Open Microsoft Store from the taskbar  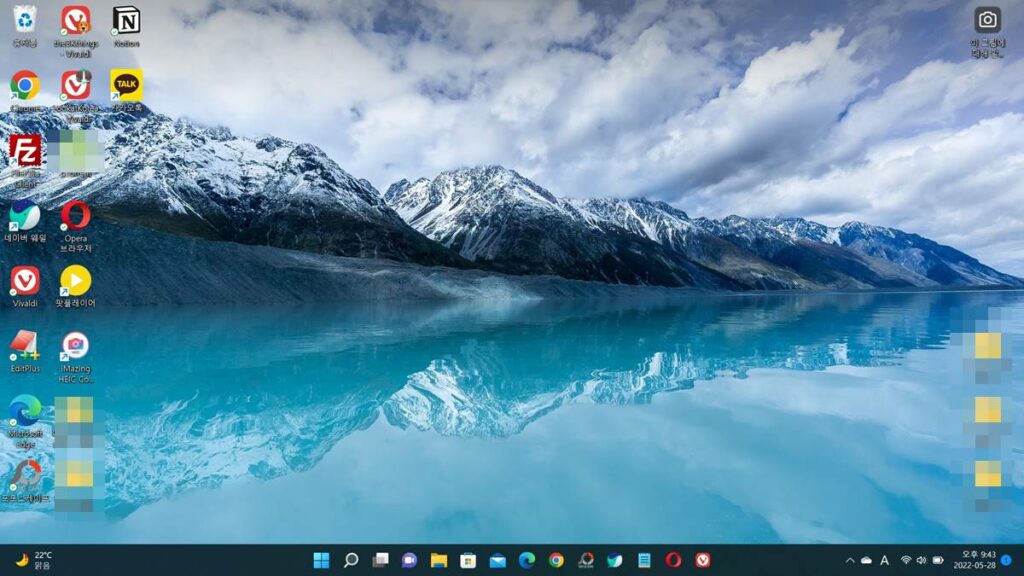[468, 560]
